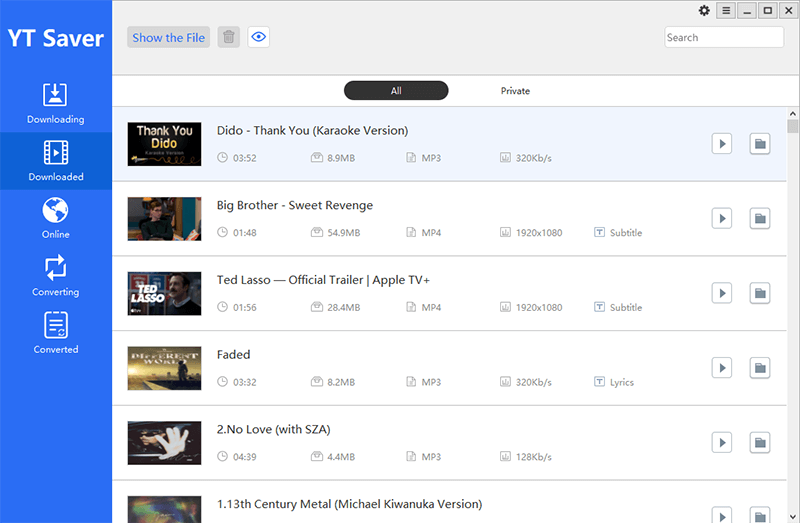The image size is (800, 523).
Task: Open the Downloaded section
Action: tap(56, 161)
